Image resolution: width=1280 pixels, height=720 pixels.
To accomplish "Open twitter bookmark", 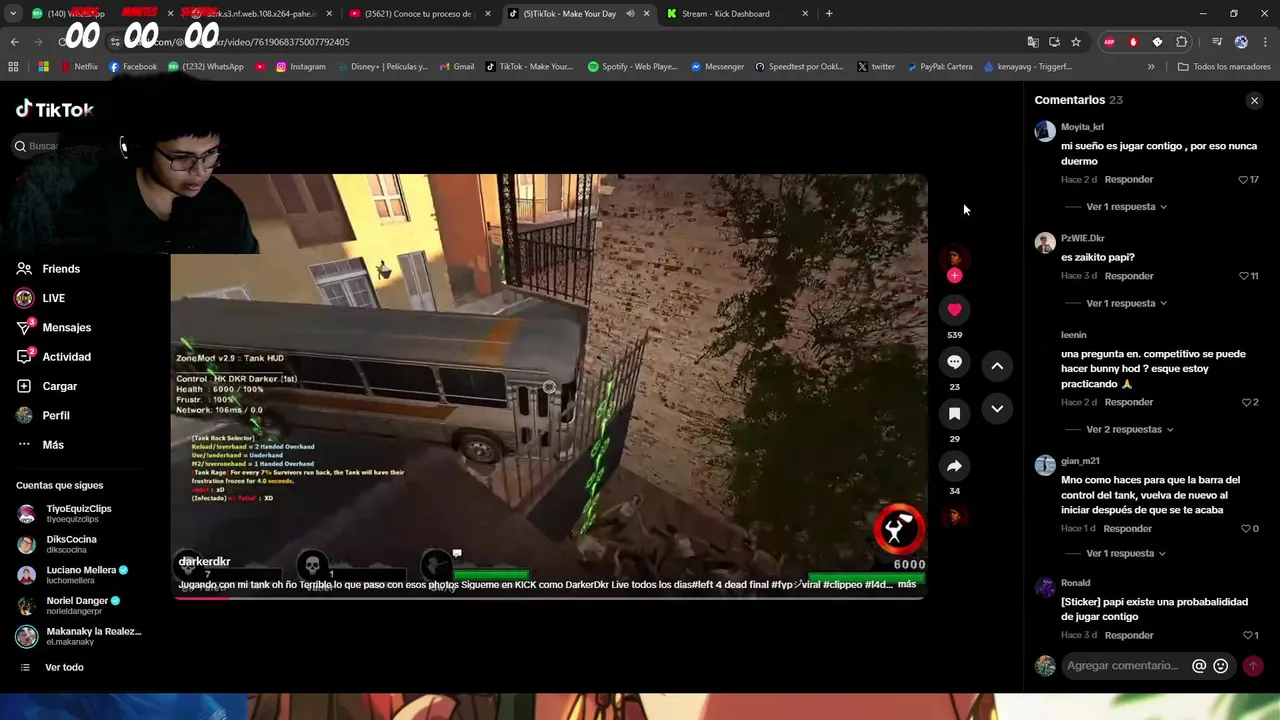I will (x=876, y=67).
